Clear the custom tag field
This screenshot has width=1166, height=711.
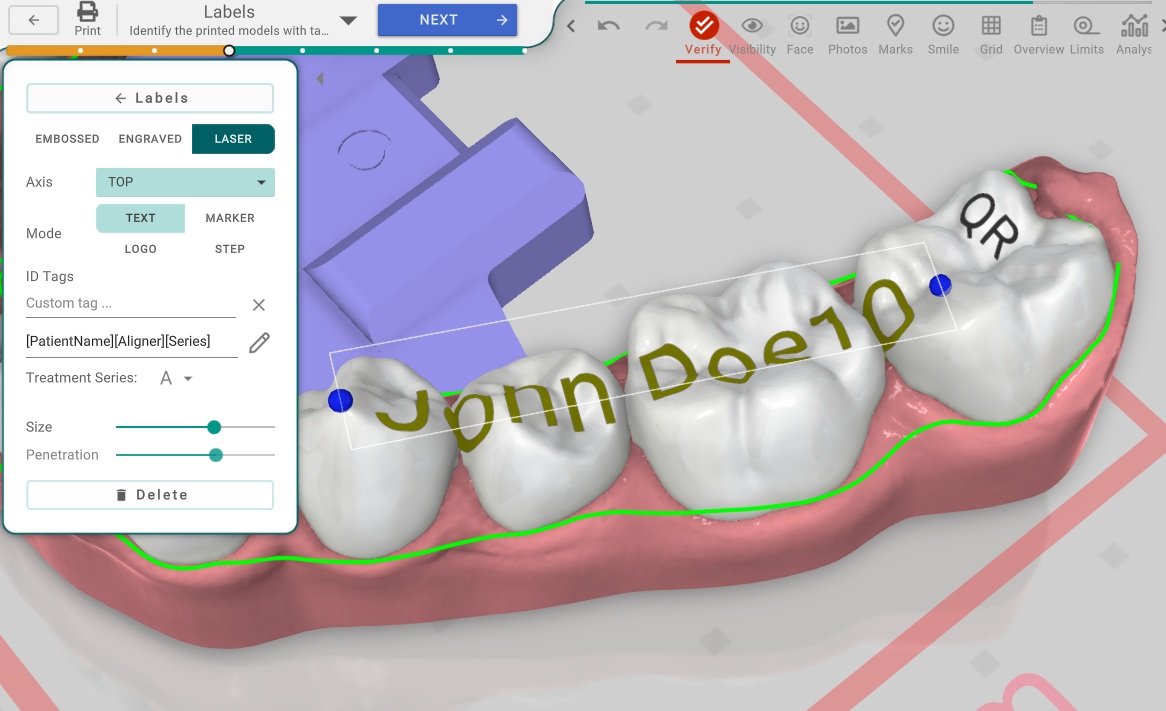(259, 305)
